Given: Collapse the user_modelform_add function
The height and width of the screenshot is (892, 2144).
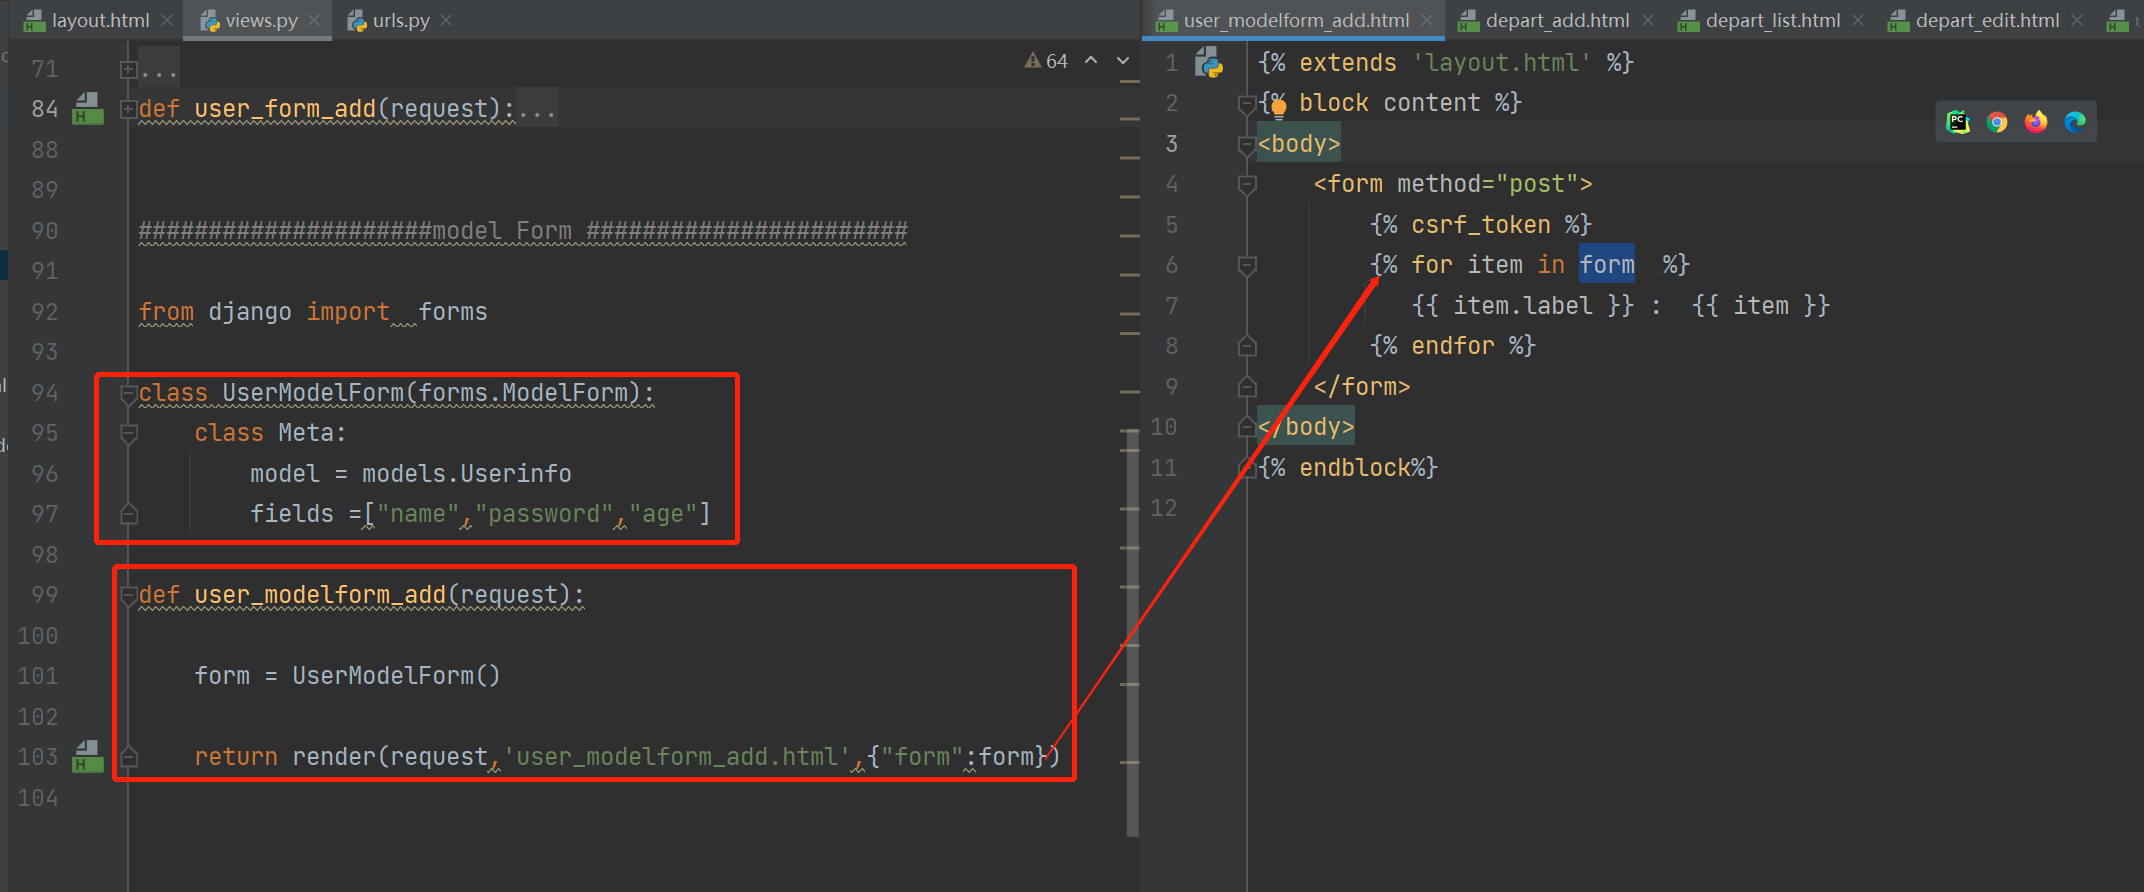Looking at the screenshot, I should [x=128, y=596].
